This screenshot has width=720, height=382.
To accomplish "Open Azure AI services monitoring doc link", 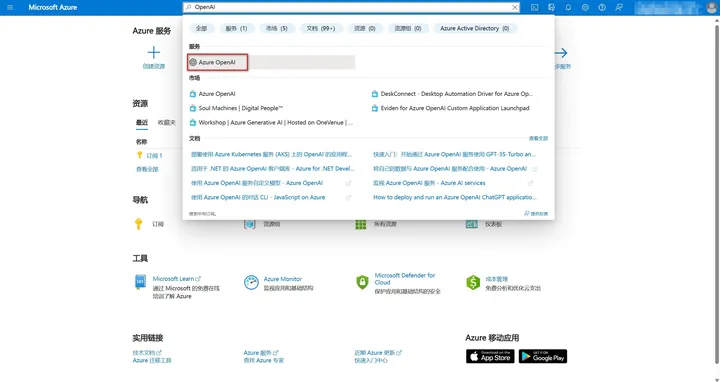I will (x=429, y=183).
